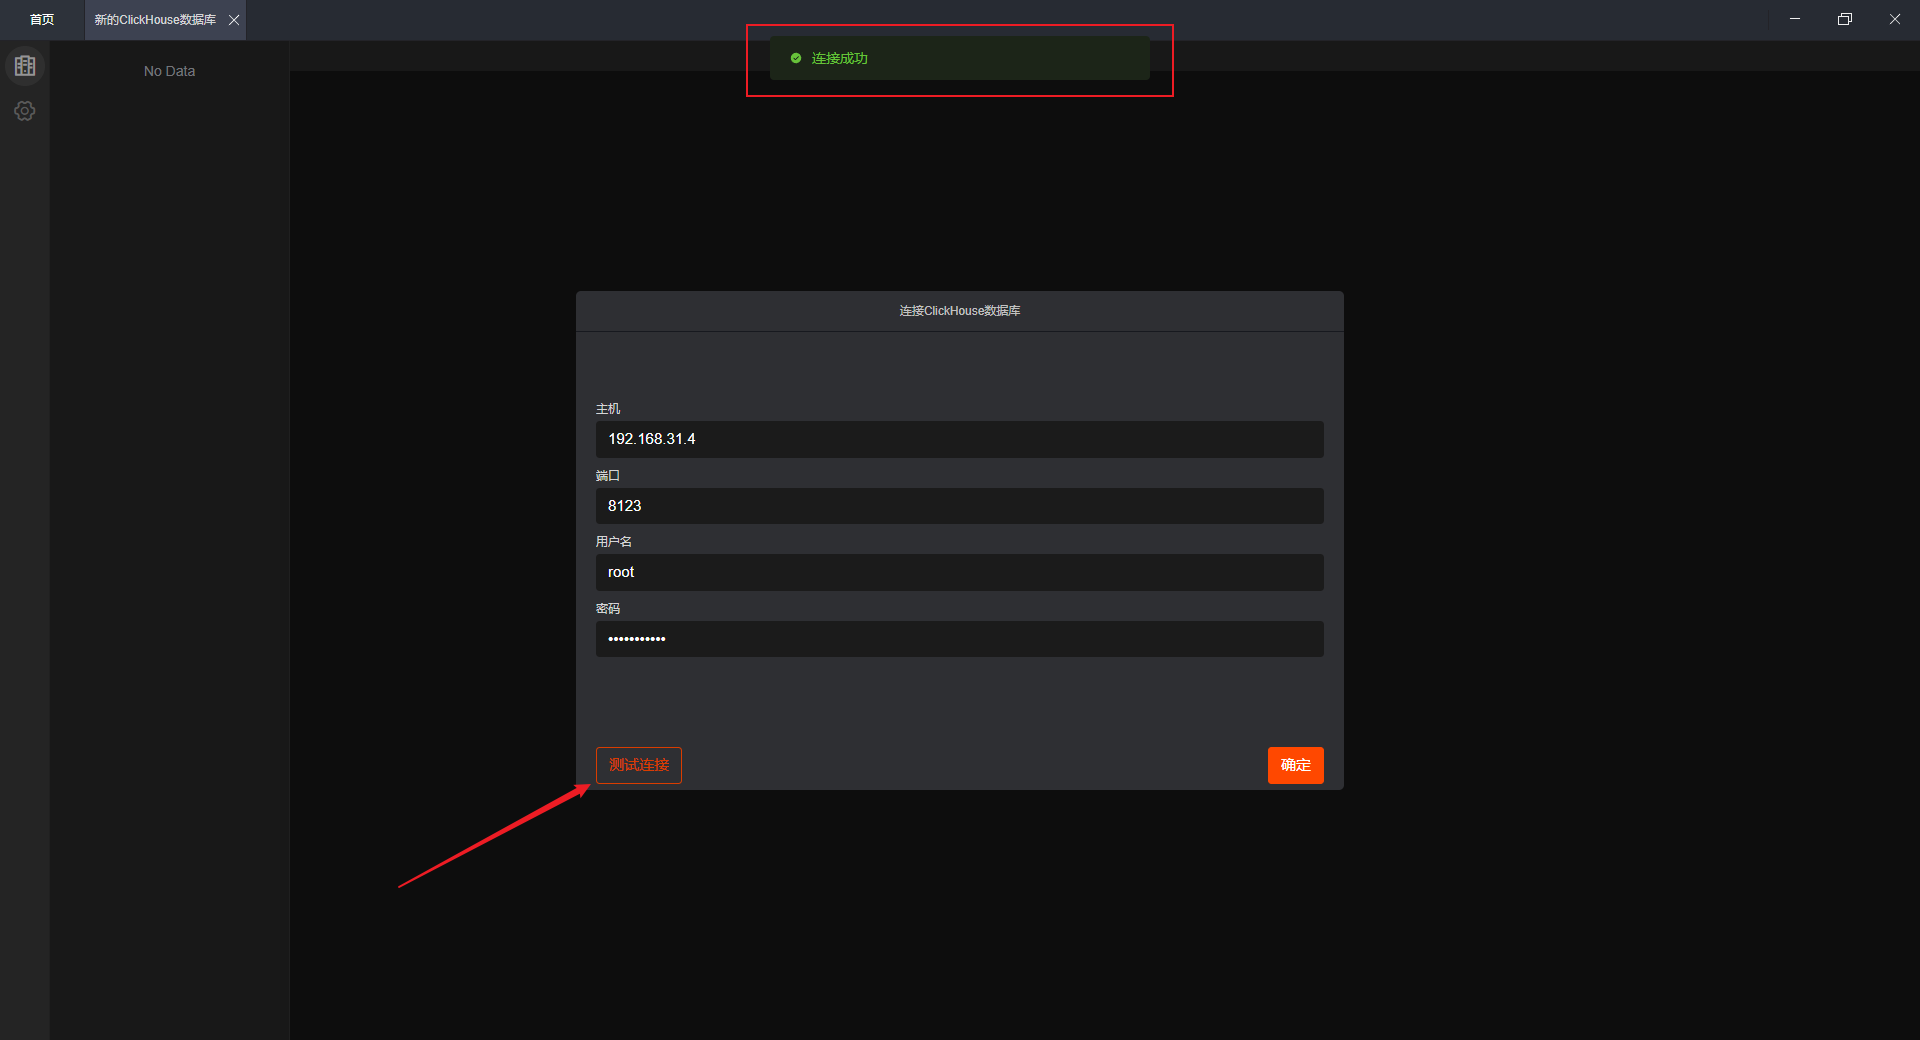Open the settings gear in sidebar
Screen dimensions: 1920x1040
(25, 111)
